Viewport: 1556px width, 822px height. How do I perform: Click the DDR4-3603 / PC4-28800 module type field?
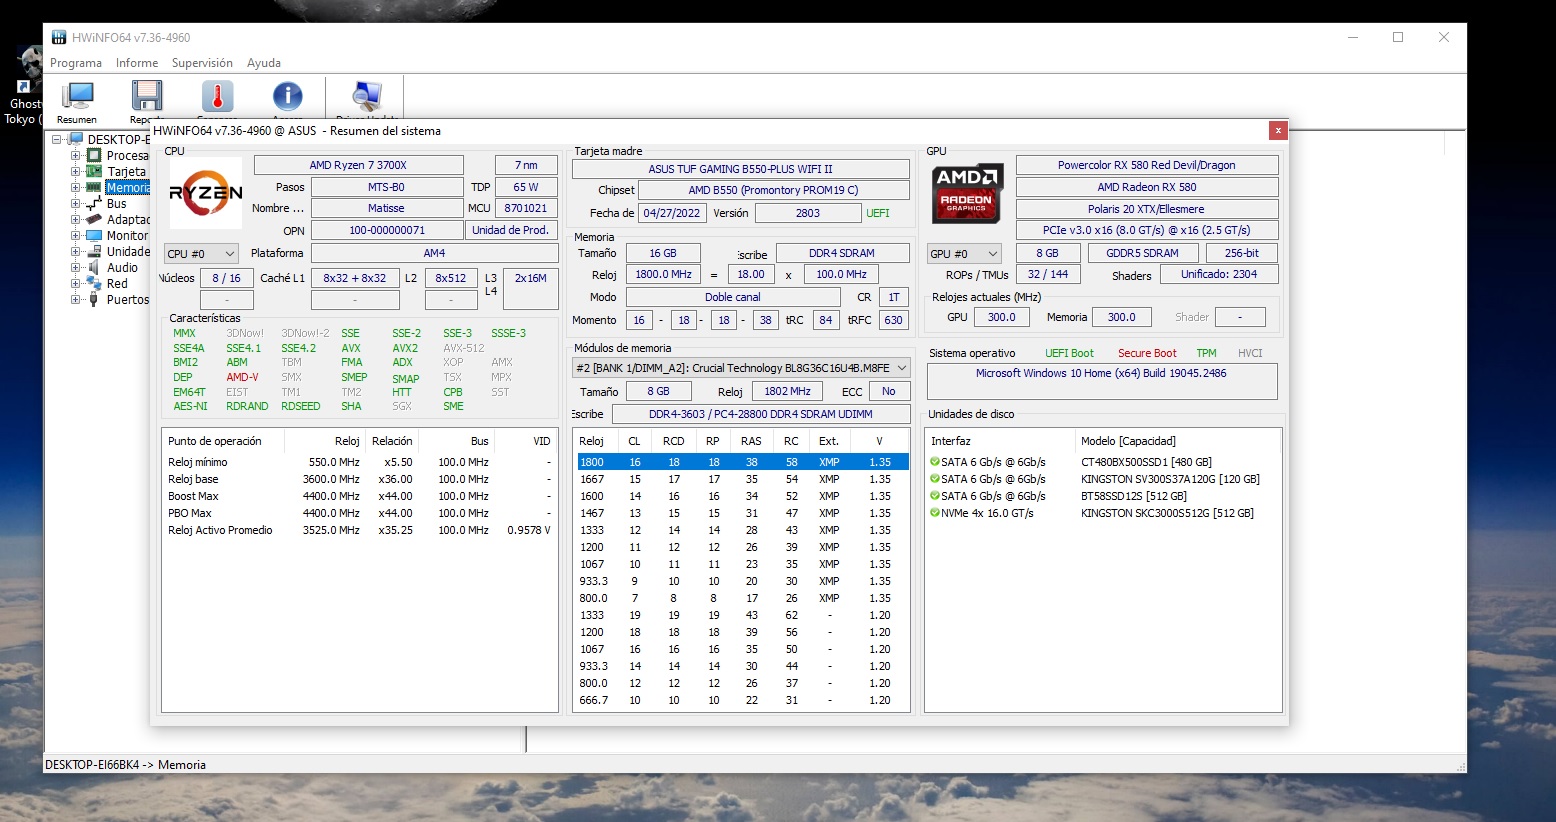click(x=761, y=414)
